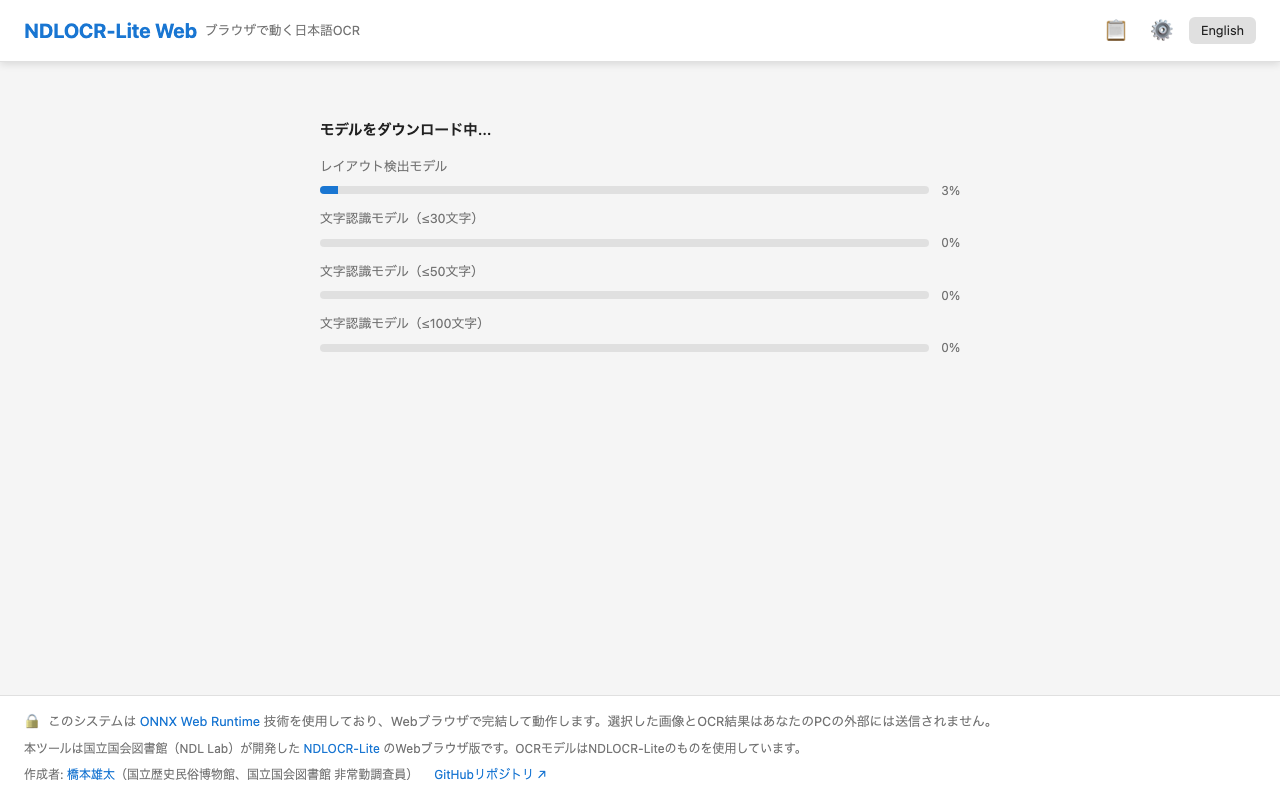The width and height of the screenshot is (1280, 800).
Task: Switch the interface language using the English button
Action: coord(1221,30)
